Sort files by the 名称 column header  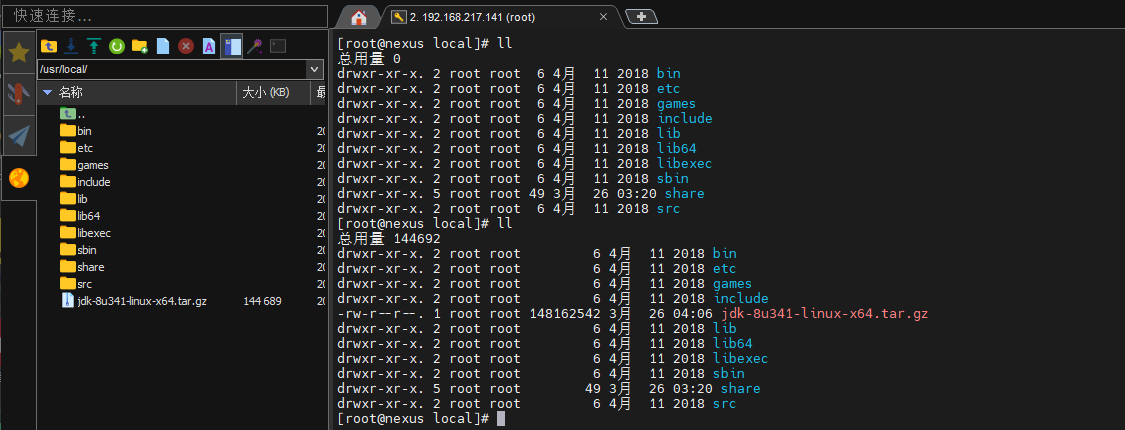tap(136, 93)
